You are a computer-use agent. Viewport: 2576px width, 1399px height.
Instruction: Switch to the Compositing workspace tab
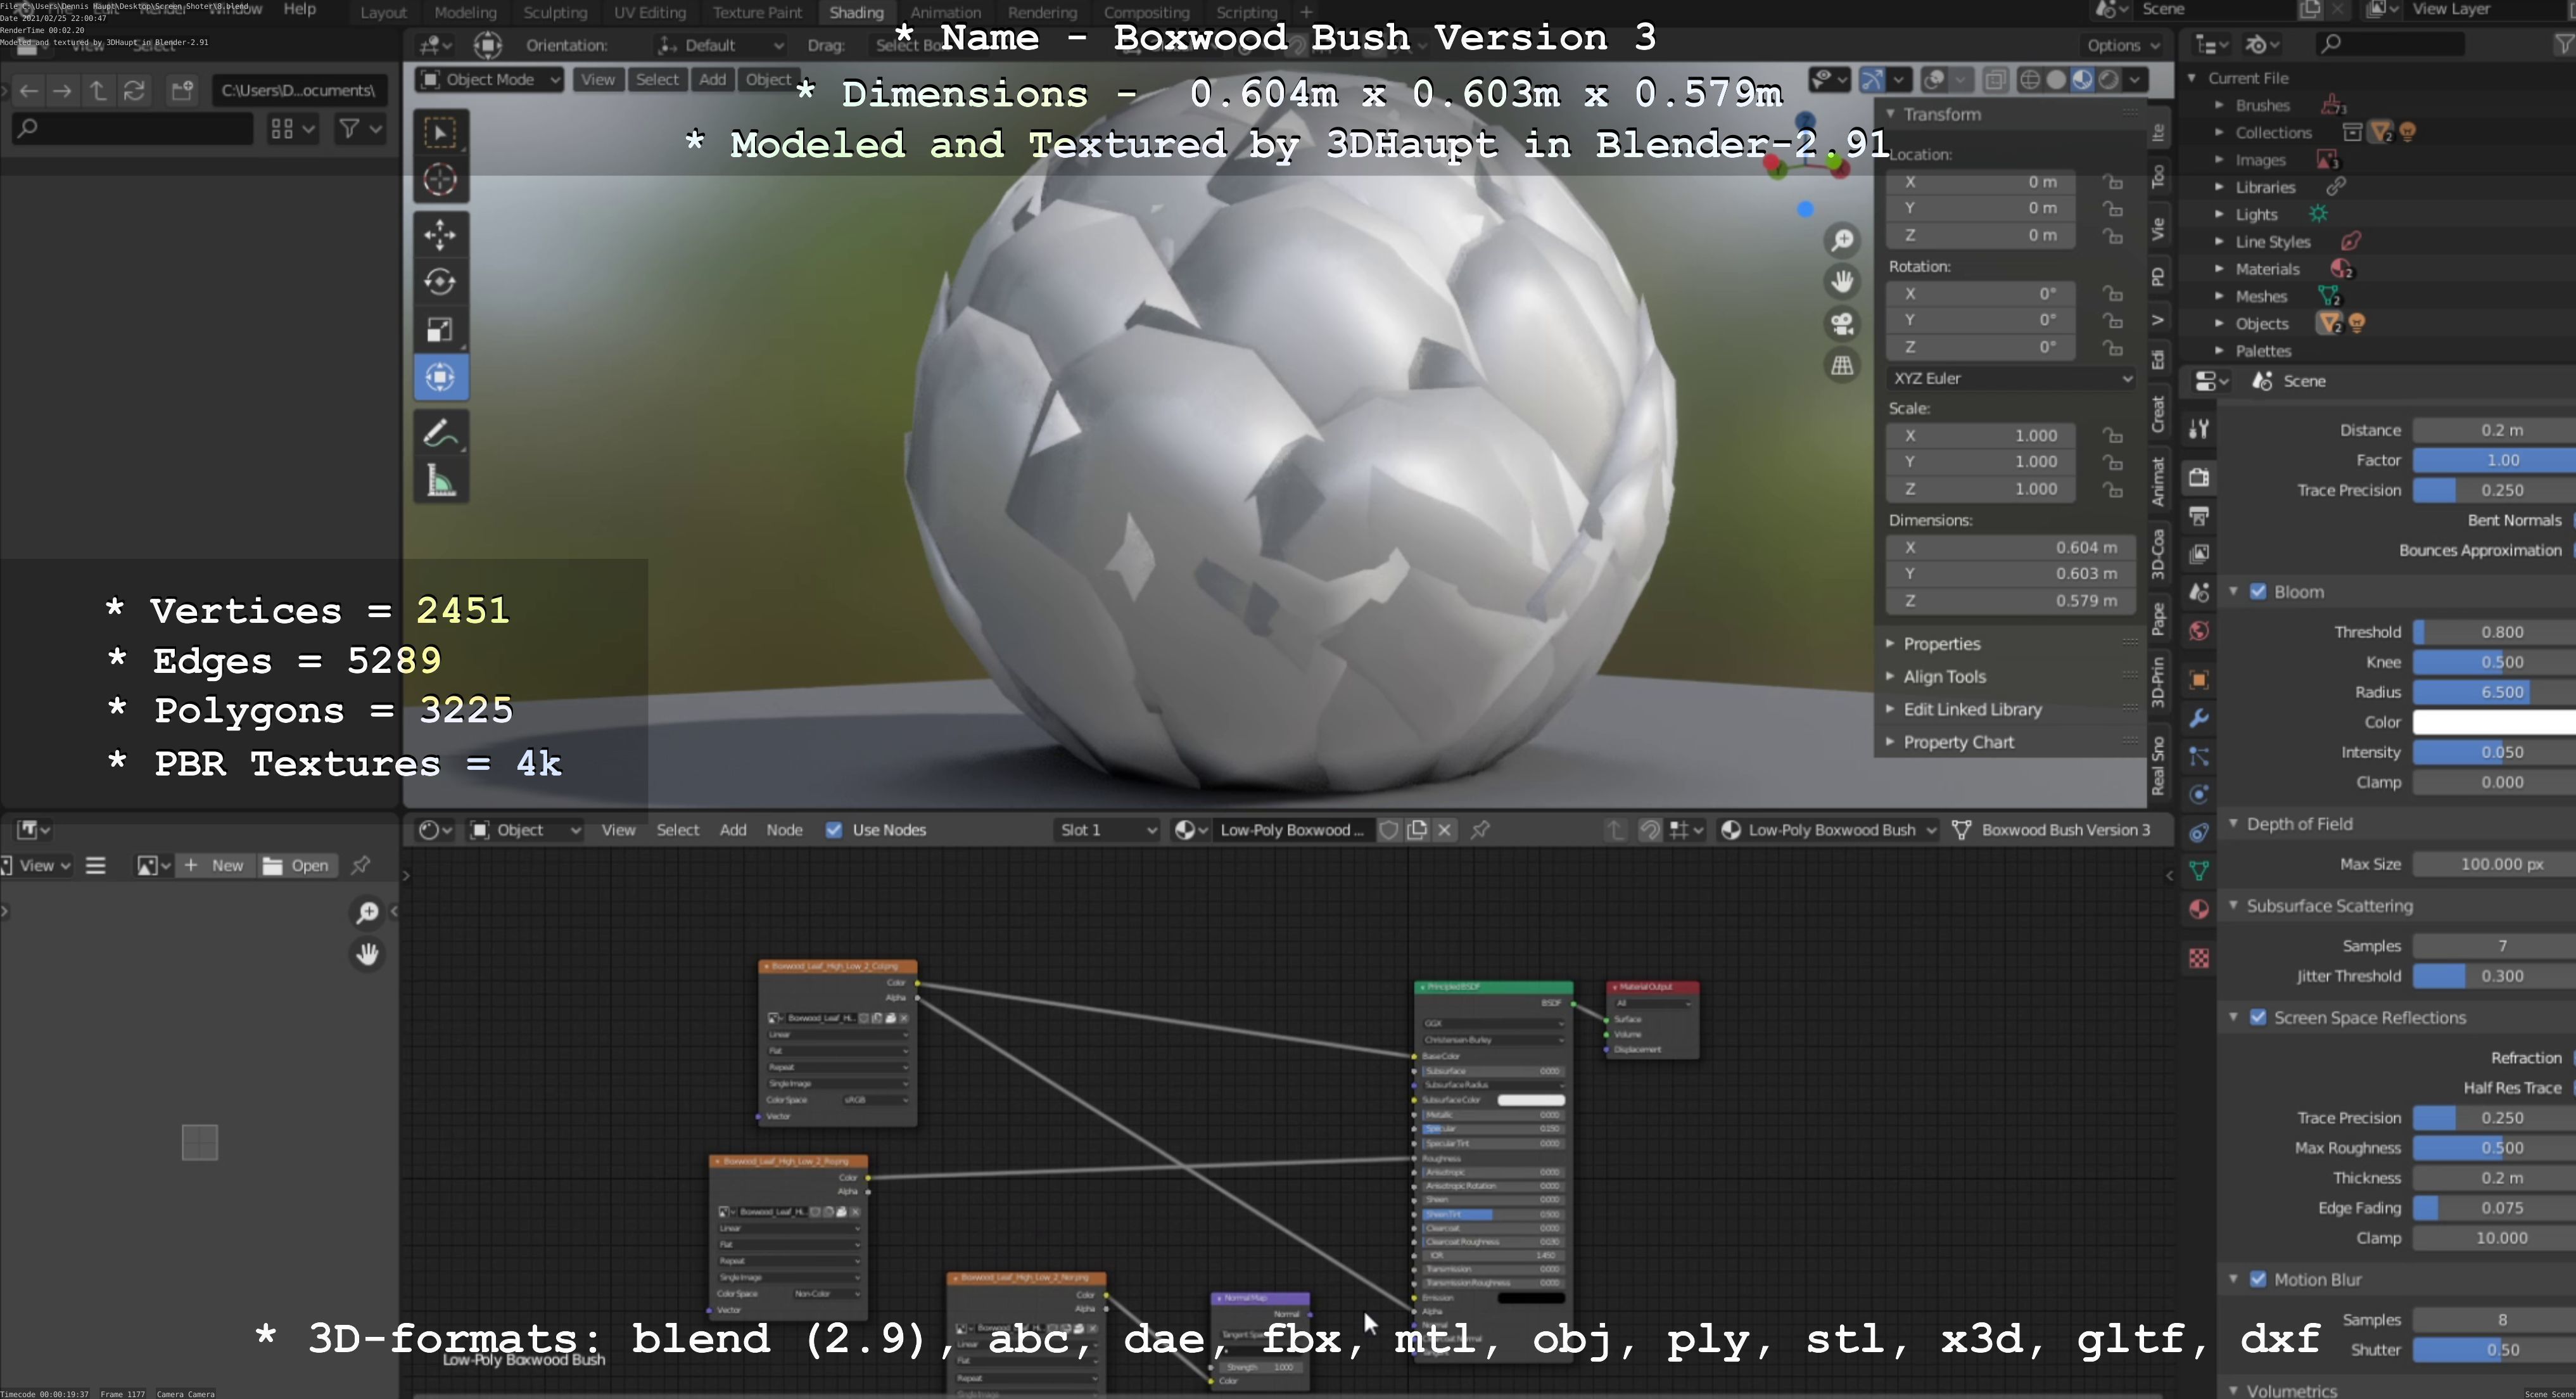[1146, 13]
